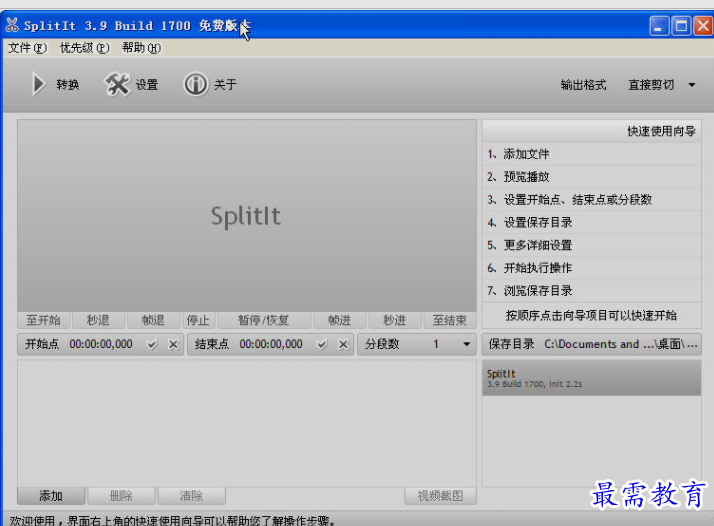714x526 pixels.
Task: Click the SplitIt 3.9 Build 1700 log entry
Action: 592,378
